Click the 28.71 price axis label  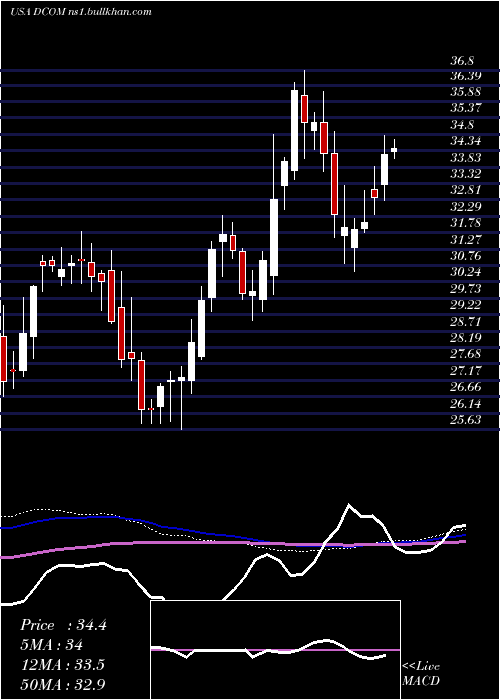tap(466, 321)
